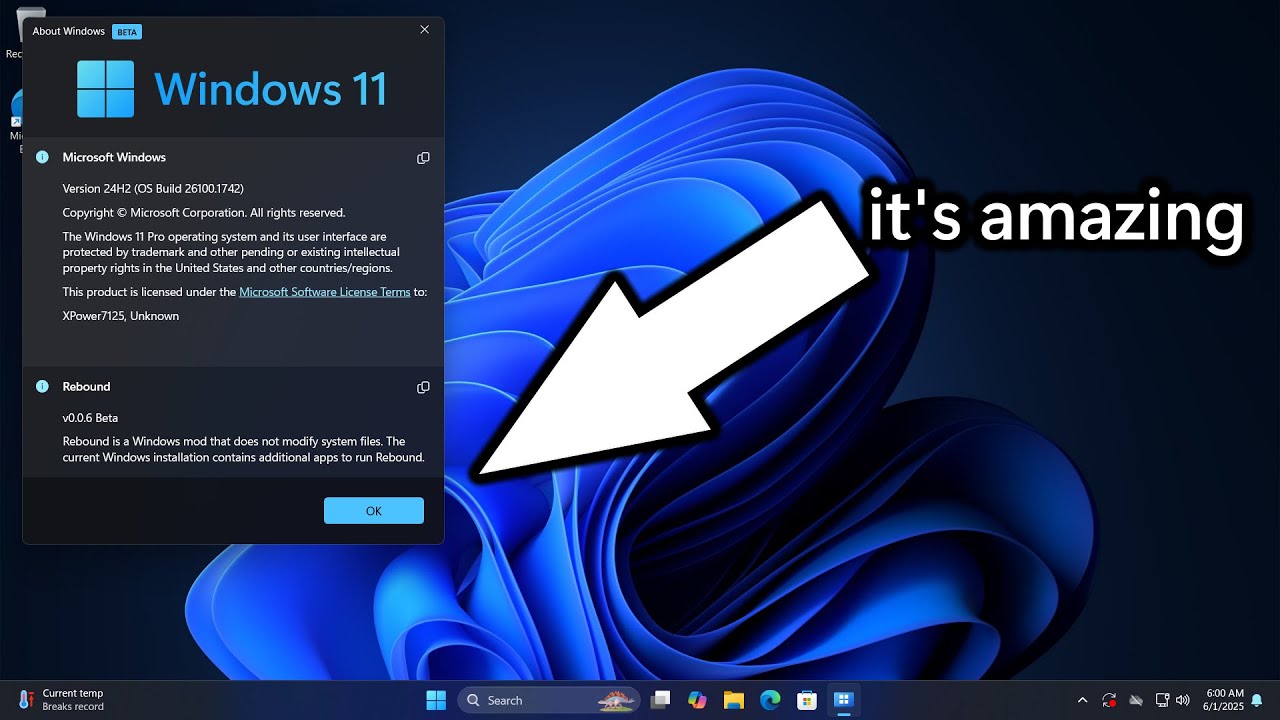Open the clock showing 6:00 AM
Screen dimensions: 1280x720
coord(1225,700)
